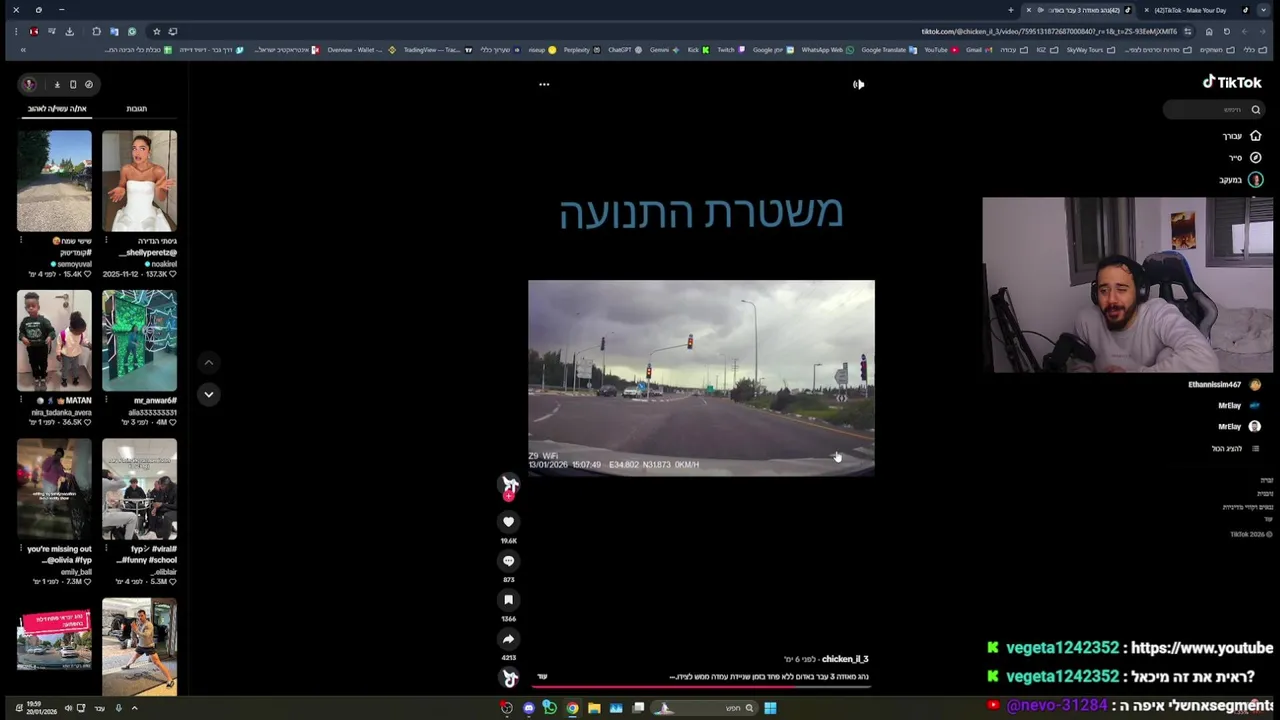Open Ethannissim467 followed account

pos(1224,385)
